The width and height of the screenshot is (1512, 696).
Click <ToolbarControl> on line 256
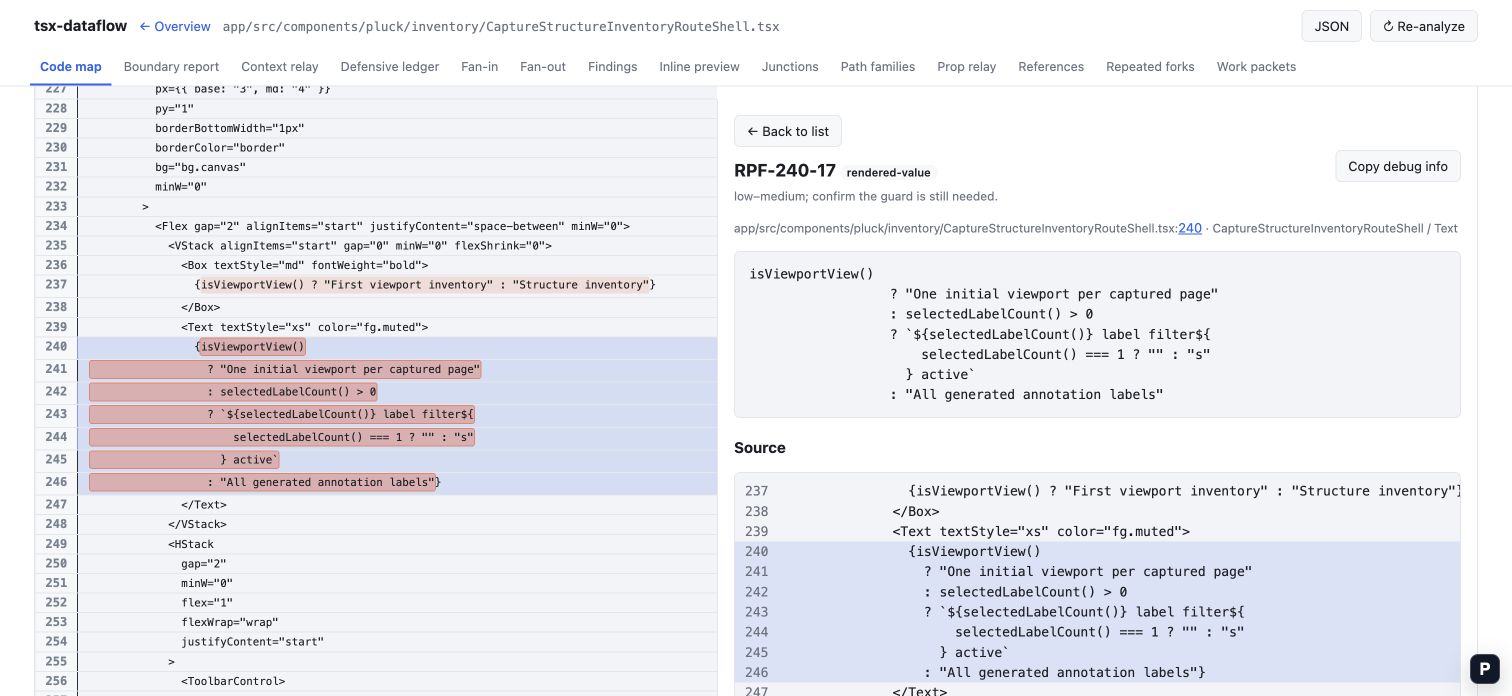(x=233, y=681)
